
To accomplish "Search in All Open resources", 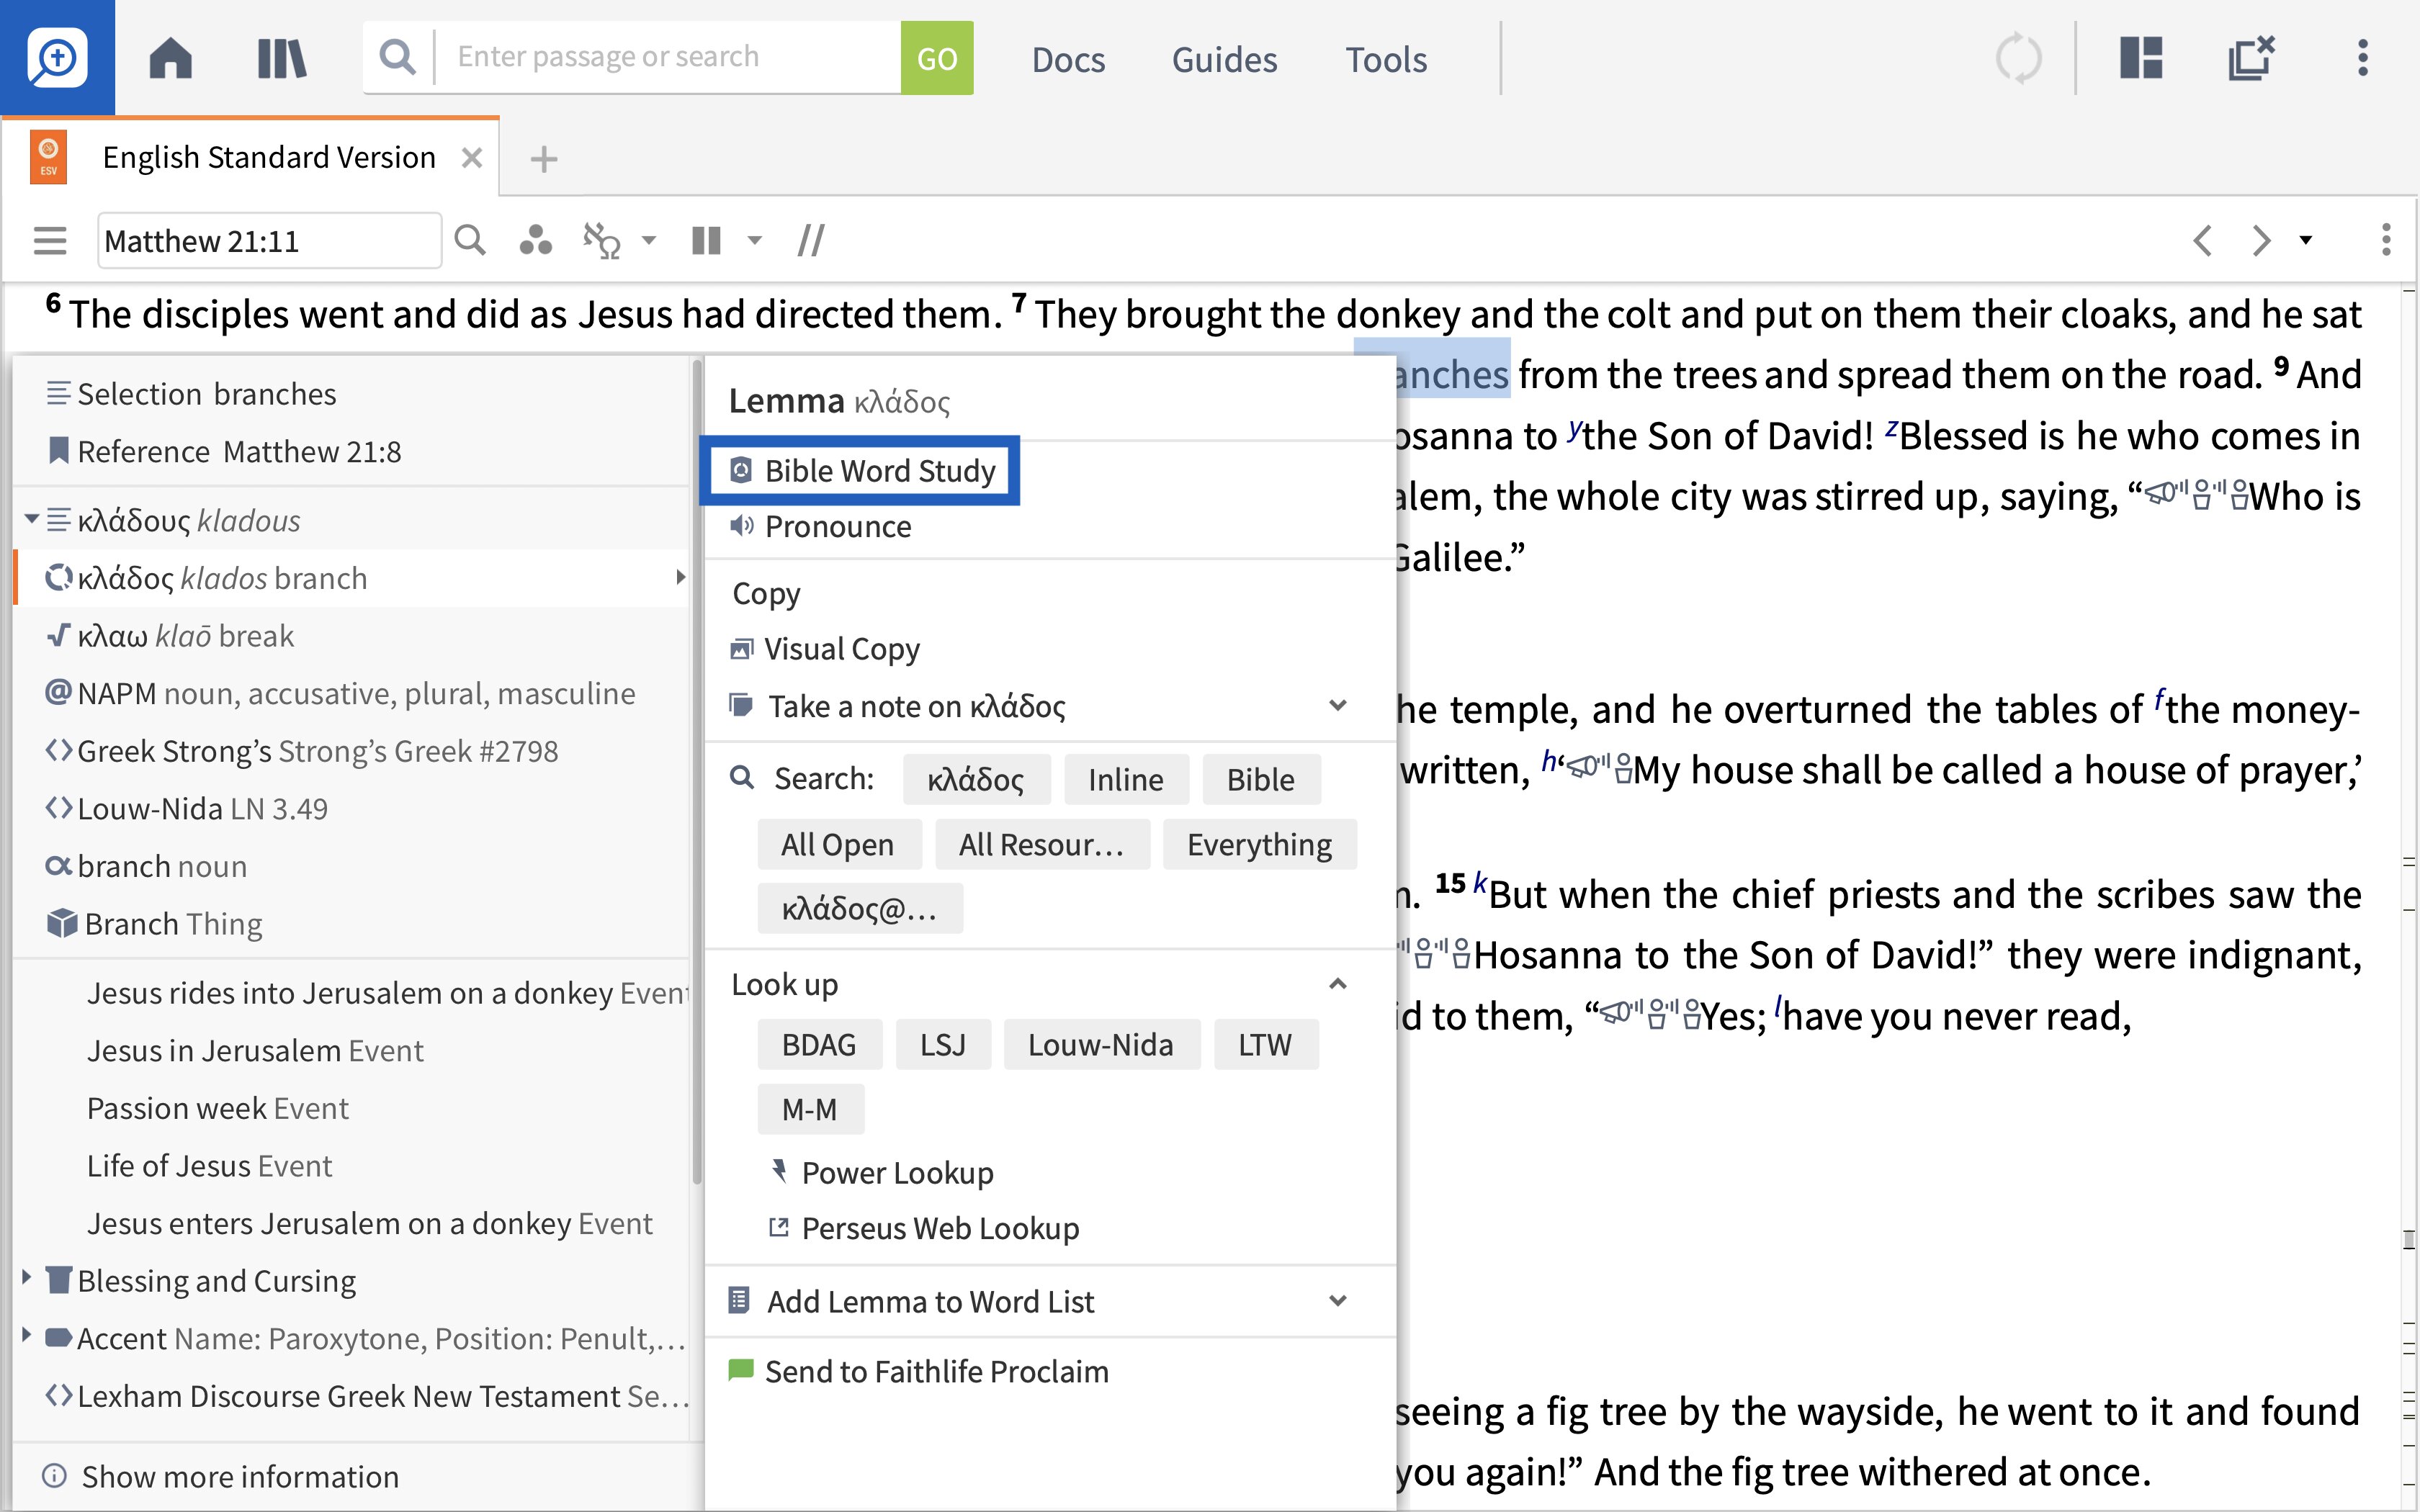I will [838, 844].
